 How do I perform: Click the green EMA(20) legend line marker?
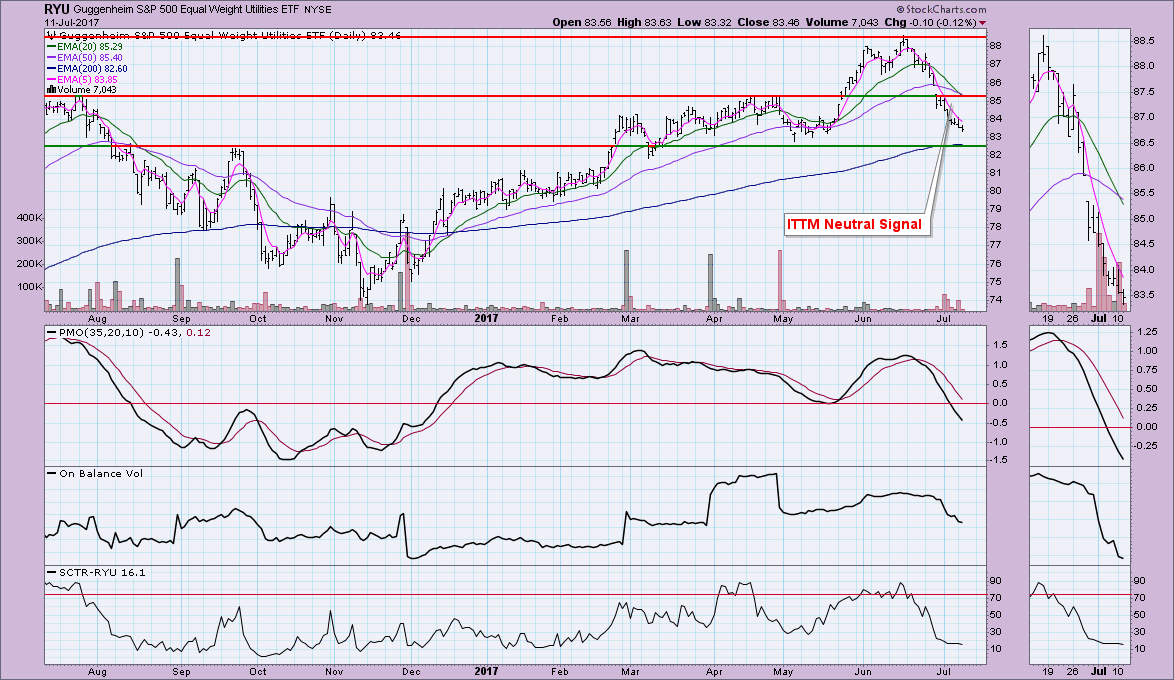pos(52,46)
